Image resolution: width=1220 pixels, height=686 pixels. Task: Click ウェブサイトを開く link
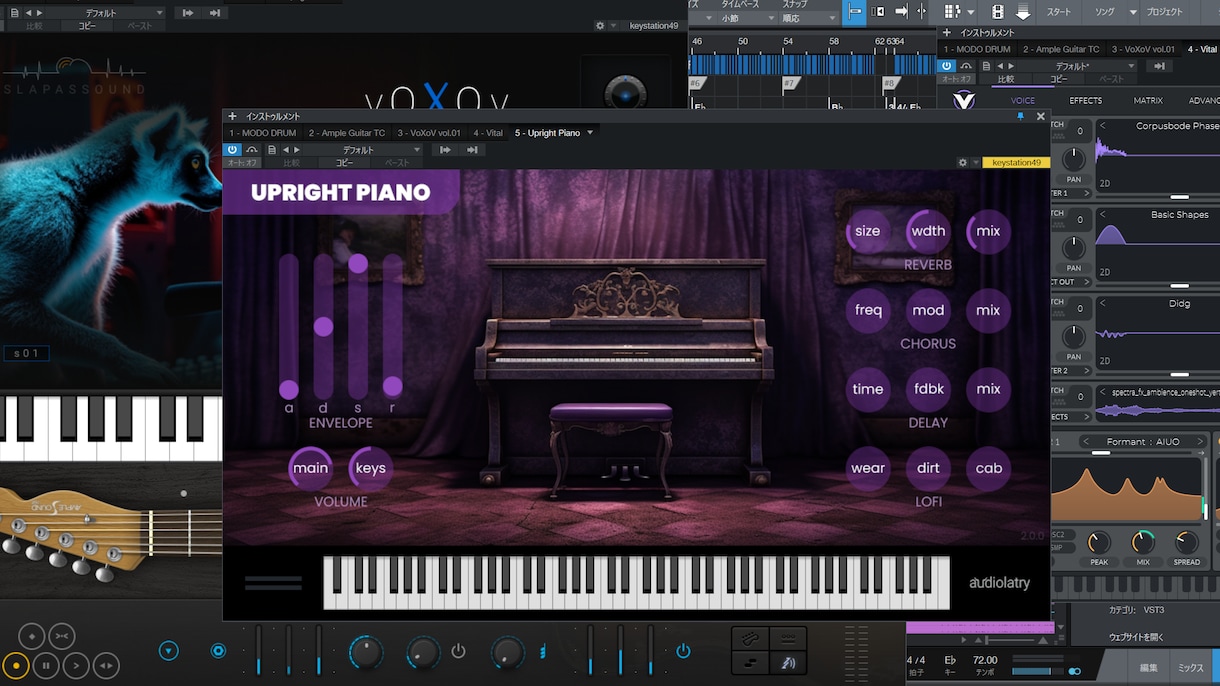click(x=1136, y=637)
